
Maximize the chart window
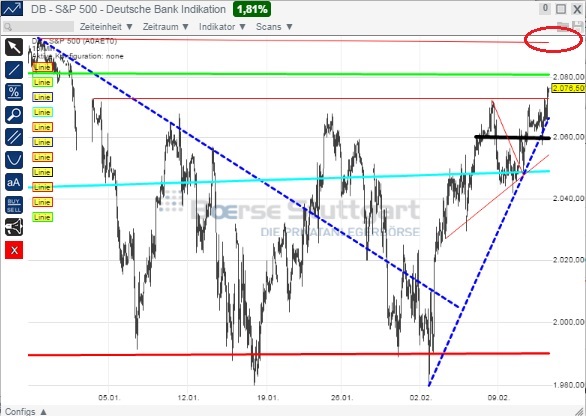coord(561,9)
